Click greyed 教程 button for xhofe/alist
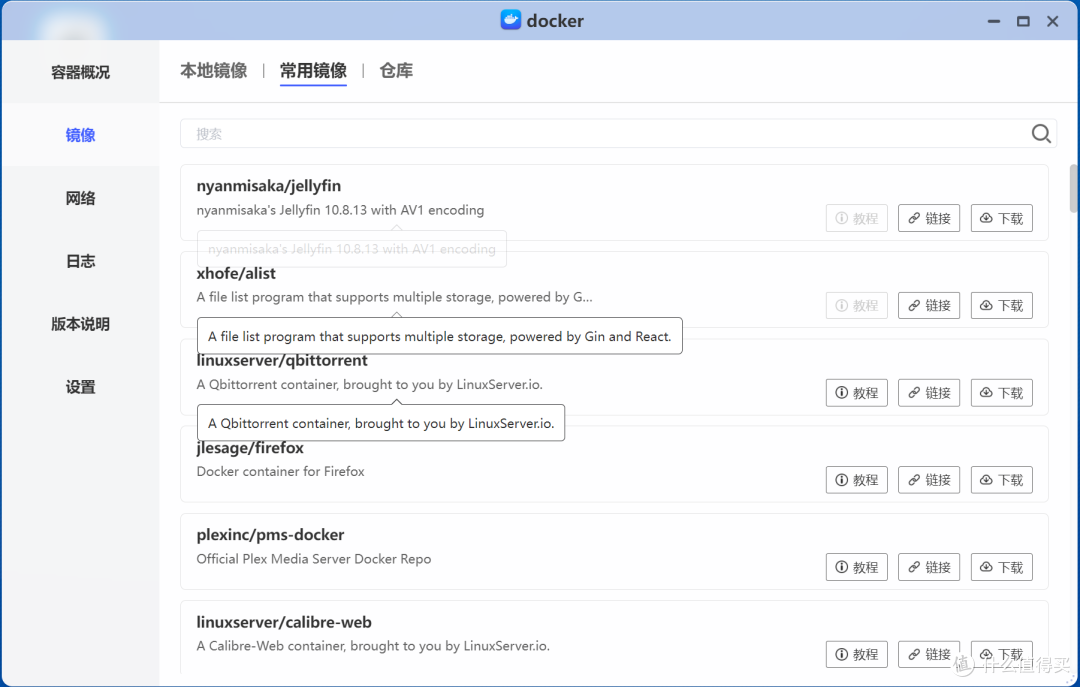The image size is (1080, 687). [x=857, y=305]
